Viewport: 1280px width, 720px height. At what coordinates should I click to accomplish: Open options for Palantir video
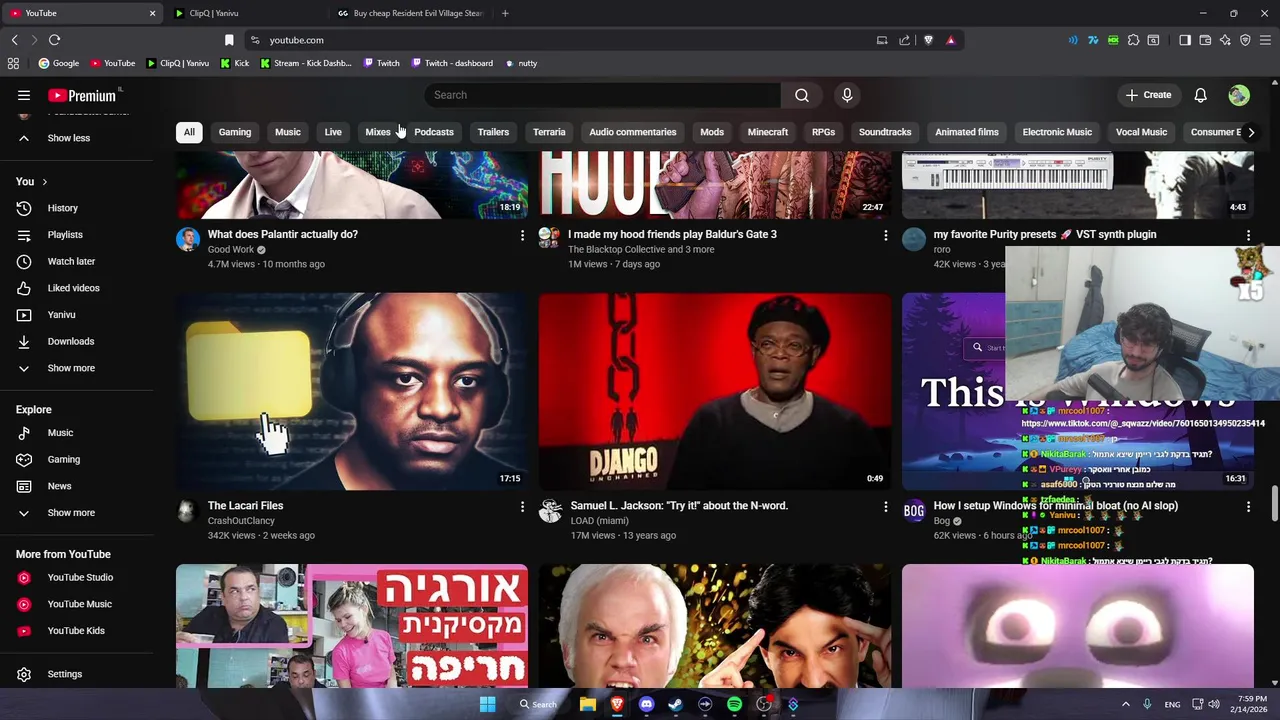click(522, 235)
